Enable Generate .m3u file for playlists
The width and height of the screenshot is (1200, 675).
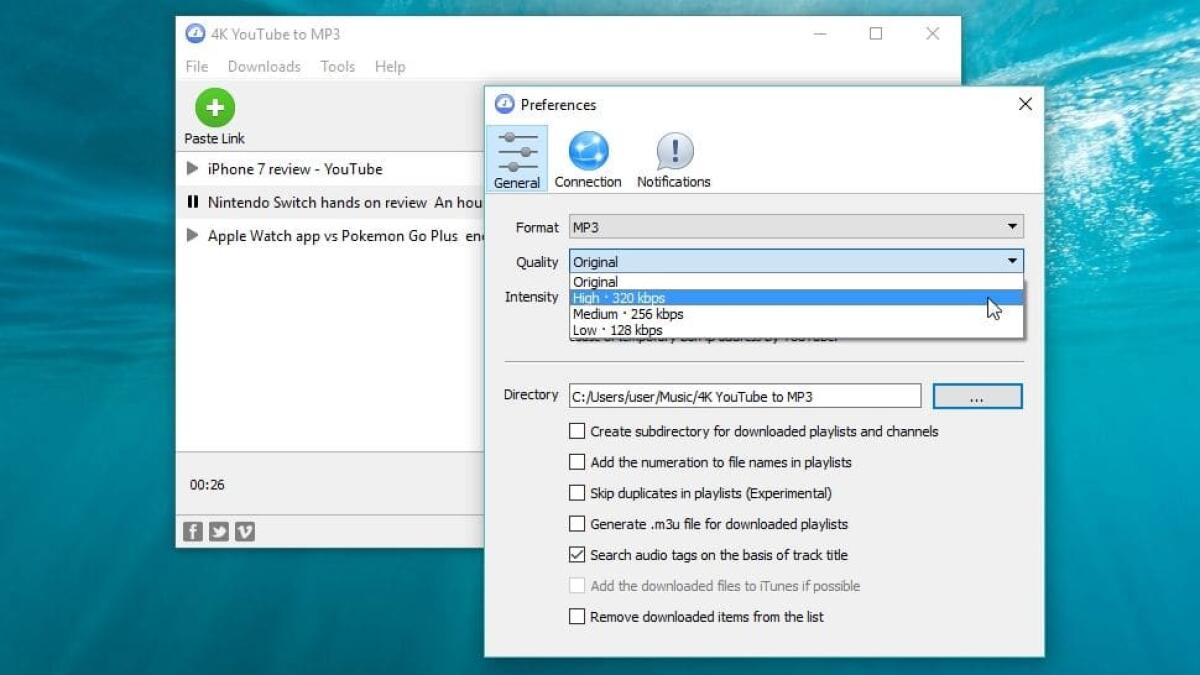point(577,524)
